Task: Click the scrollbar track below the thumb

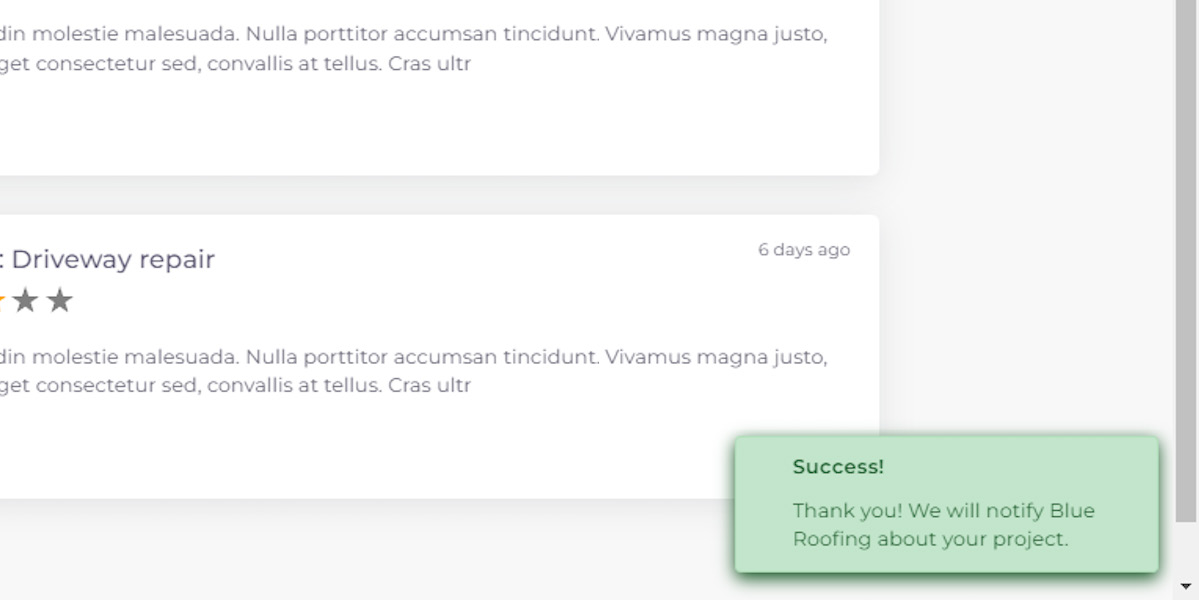Action: tap(1186, 548)
